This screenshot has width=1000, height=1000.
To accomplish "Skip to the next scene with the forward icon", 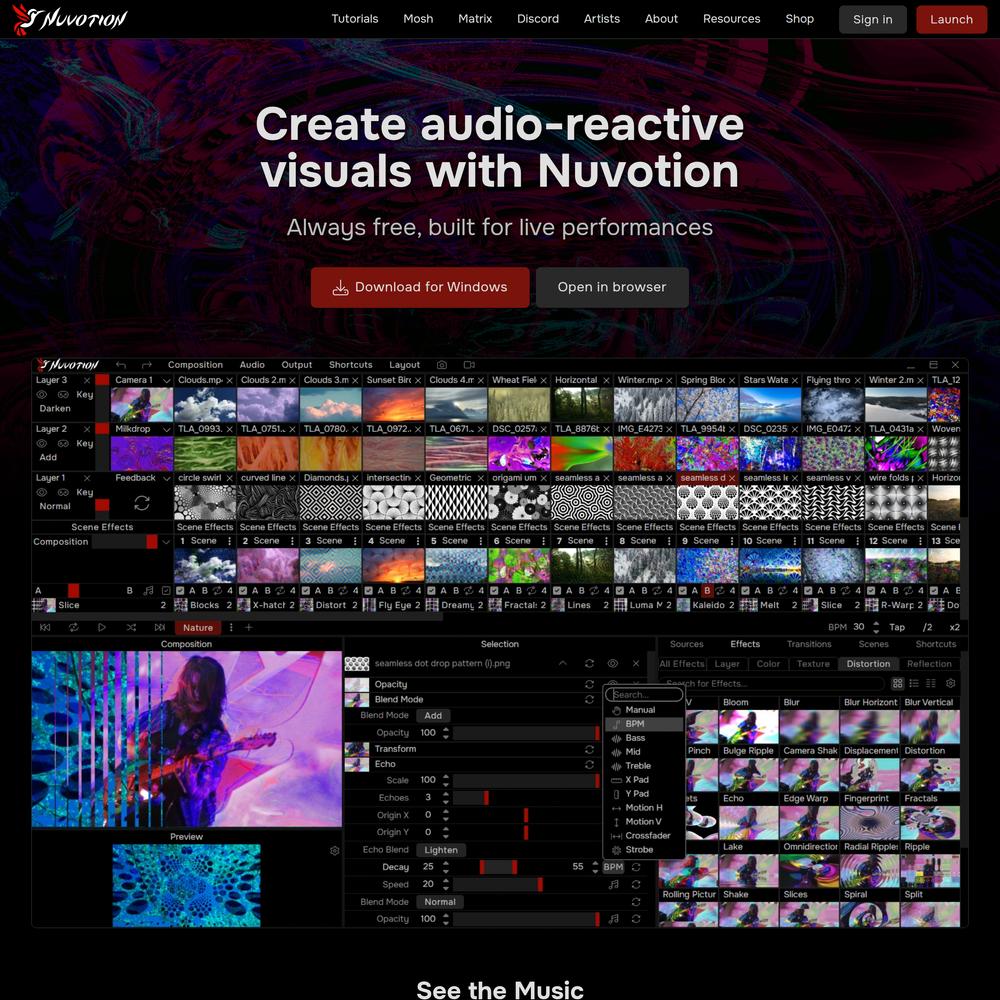I will click(x=160, y=628).
